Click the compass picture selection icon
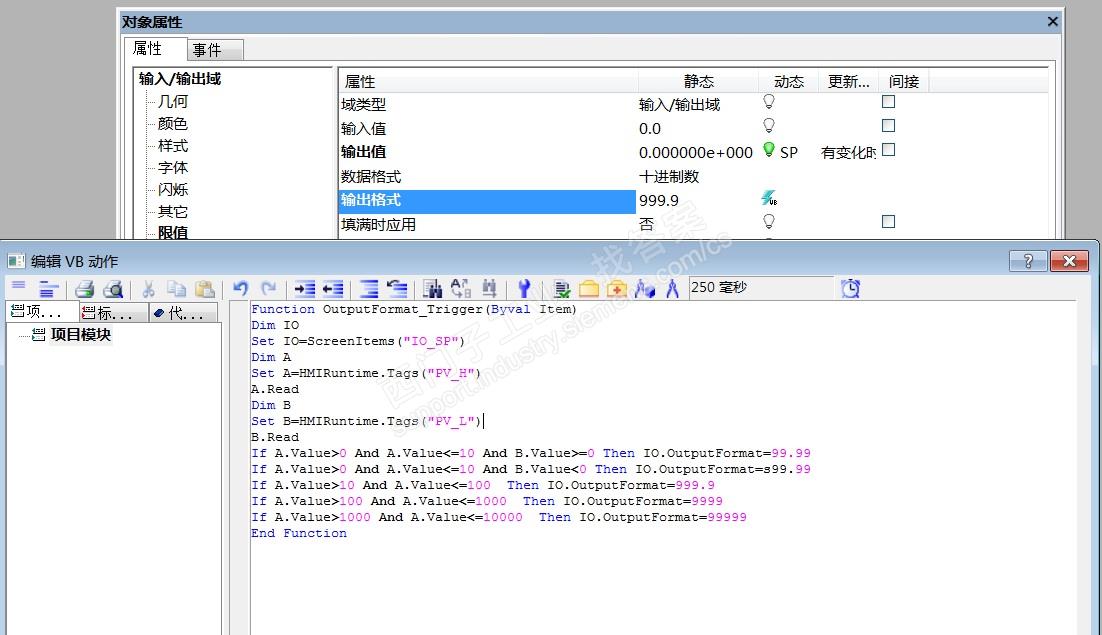The height and width of the screenshot is (635, 1102). [673, 289]
